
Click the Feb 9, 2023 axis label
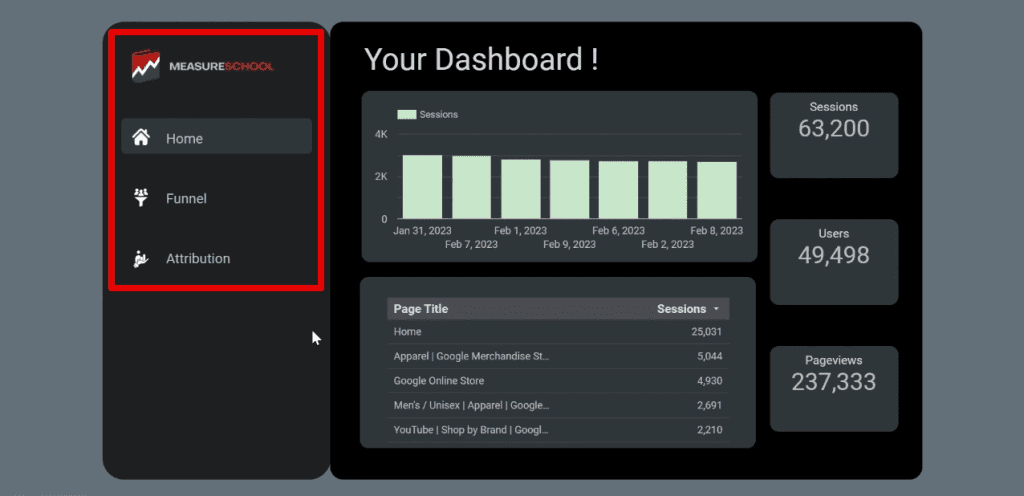tap(569, 244)
